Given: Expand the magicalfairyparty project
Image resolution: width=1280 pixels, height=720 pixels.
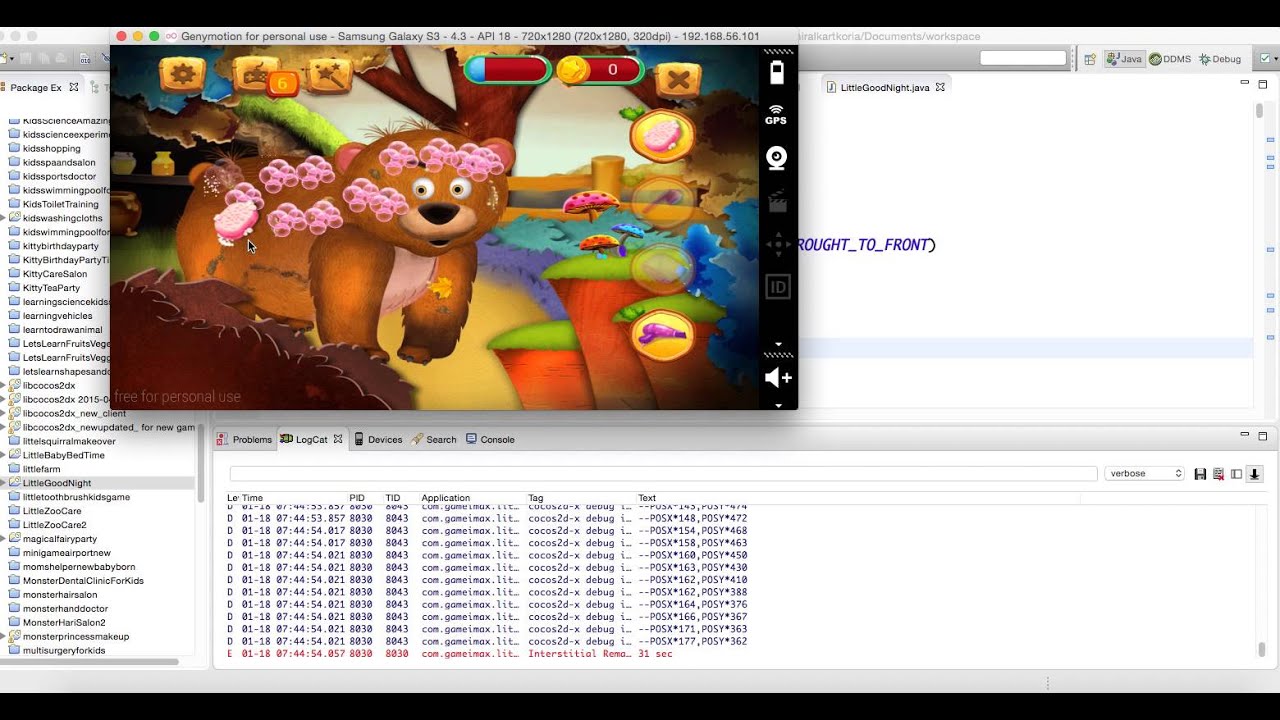Looking at the screenshot, I should (3, 539).
